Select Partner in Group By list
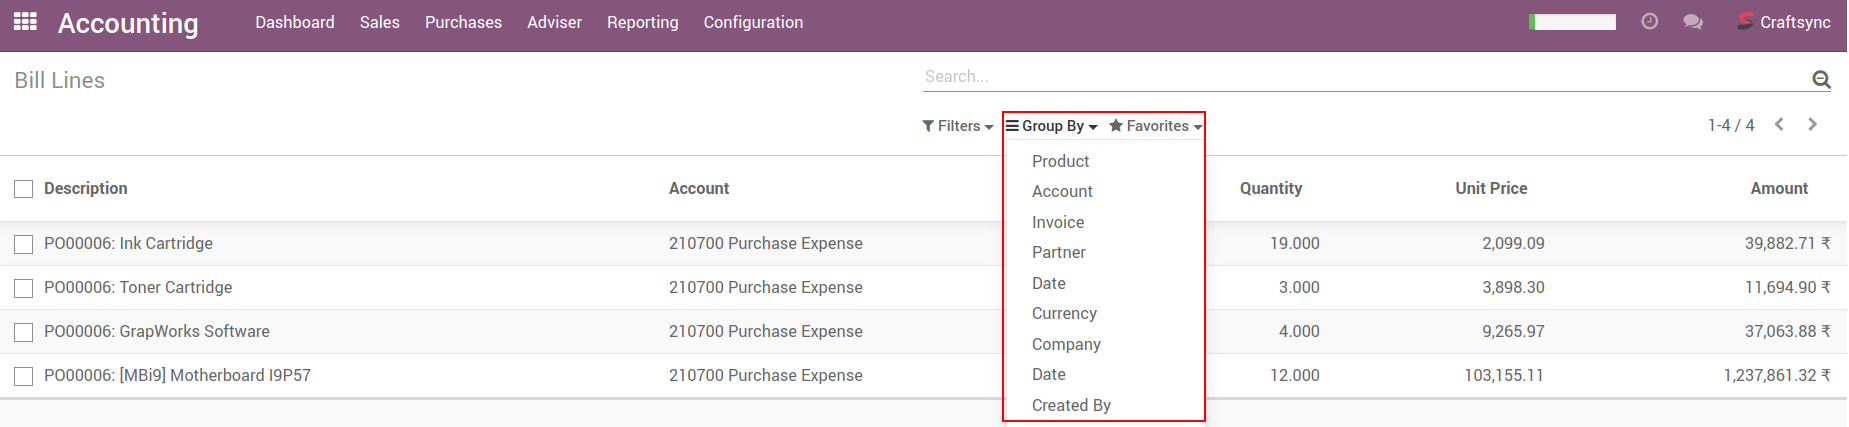Viewport: 1849px width, 427px height. tap(1058, 252)
